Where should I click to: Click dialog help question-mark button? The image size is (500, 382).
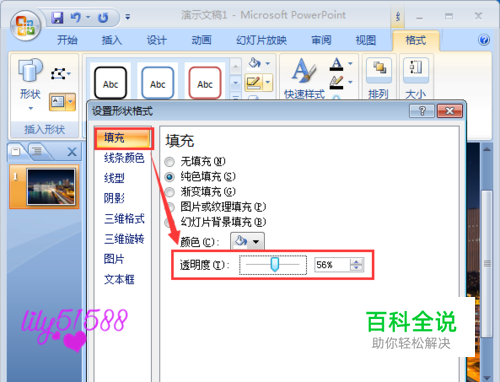tap(422, 111)
